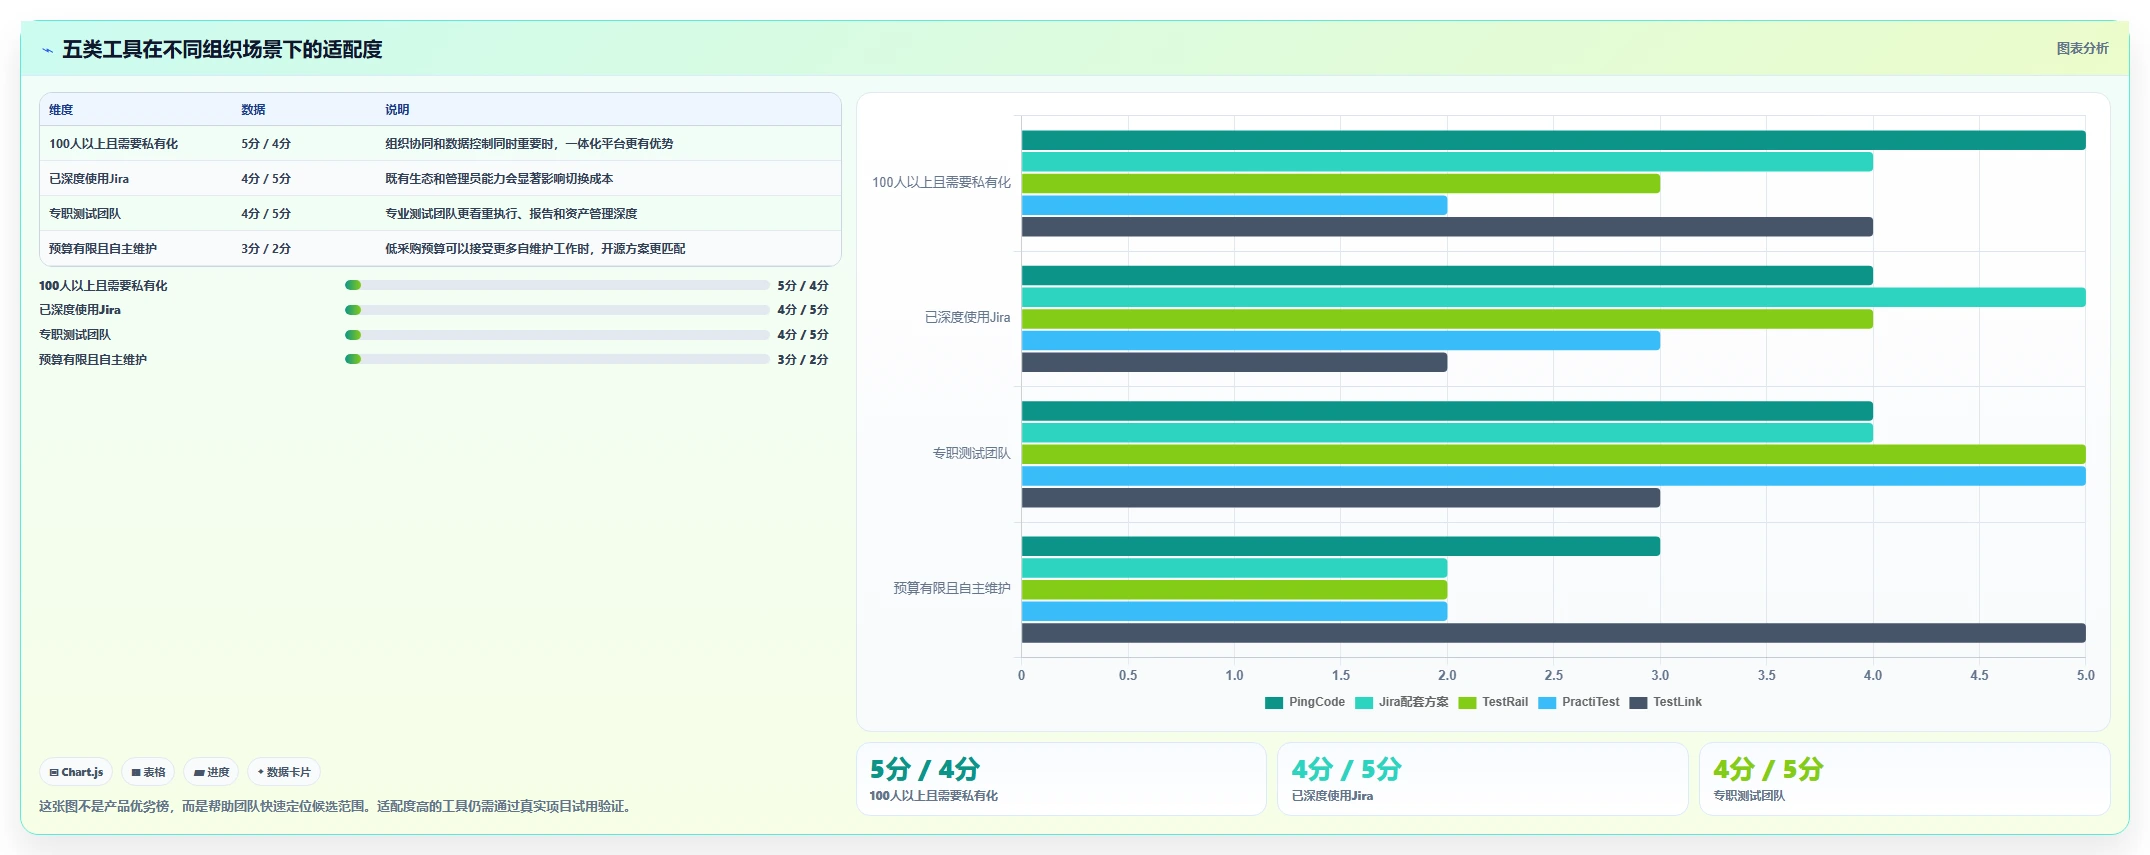Click PingCode bar in 预算有限且自主维护 group

coord(1341,546)
